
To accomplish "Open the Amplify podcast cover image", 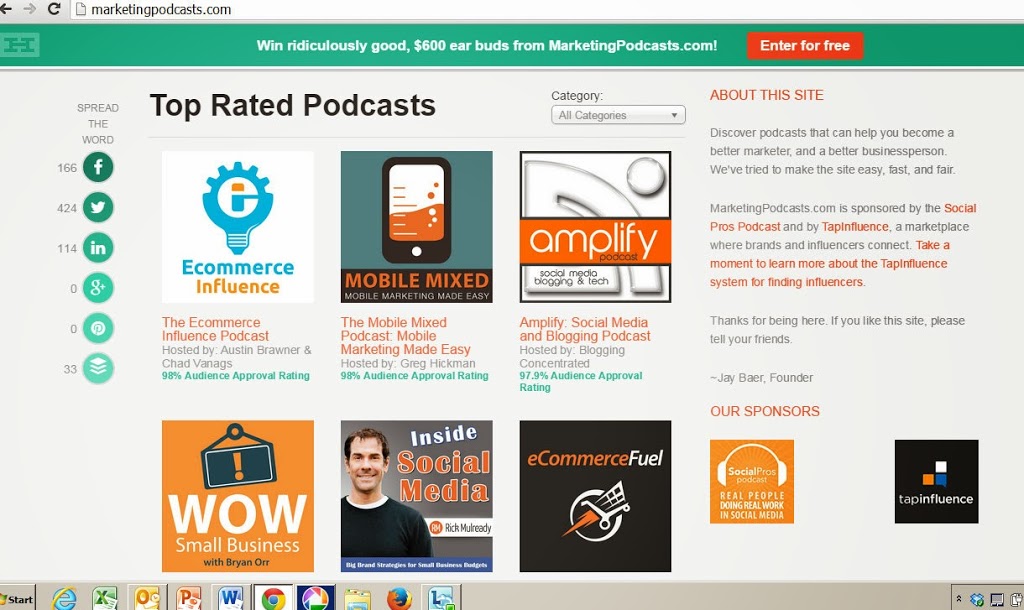I will (x=595, y=227).
